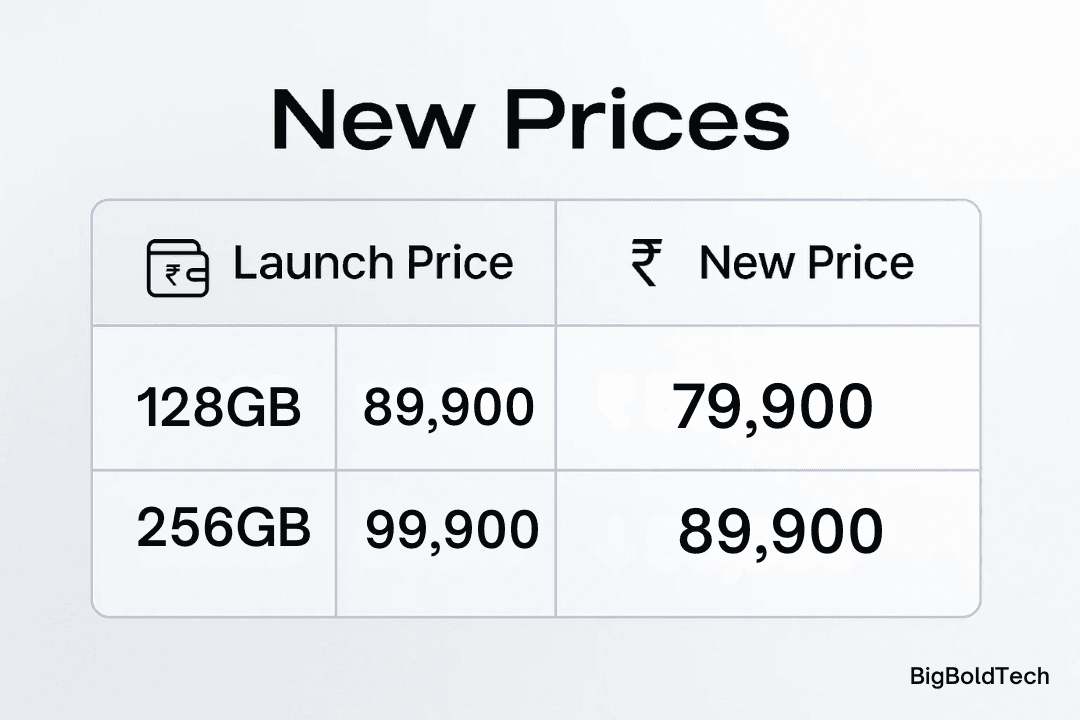Image resolution: width=1080 pixels, height=720 pixels.
Task: Click the rupee sign inside the wallet icon
Action: click(173, 273)
